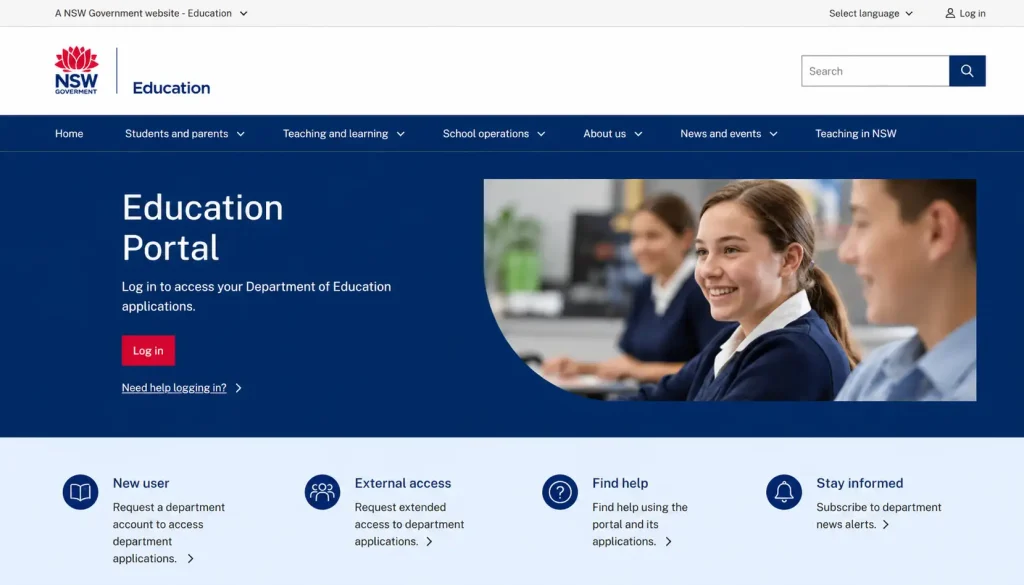Open Teaching in NSW nav item
The width and height of the screenshot is (1024, 585).
(856, 133)
